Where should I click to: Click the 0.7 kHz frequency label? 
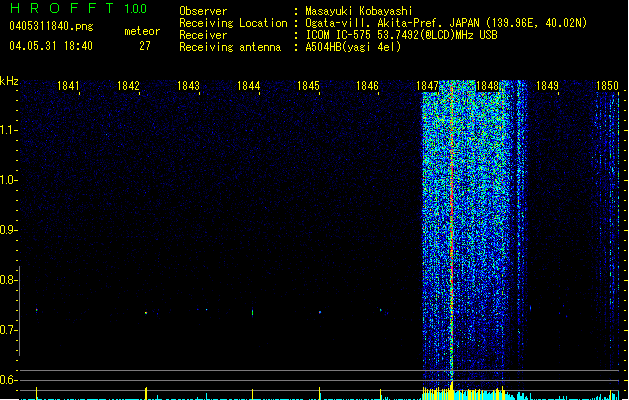coord(8,330)
